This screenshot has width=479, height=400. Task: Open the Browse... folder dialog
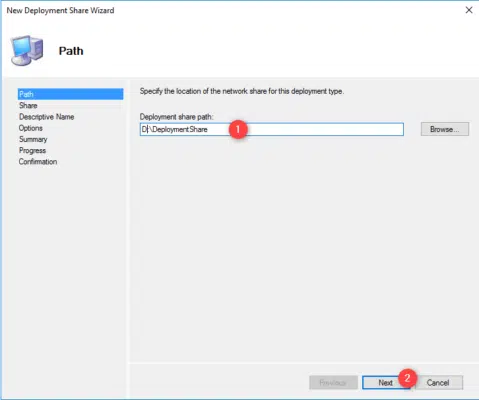pyautogui.click(x=445, y=129)
